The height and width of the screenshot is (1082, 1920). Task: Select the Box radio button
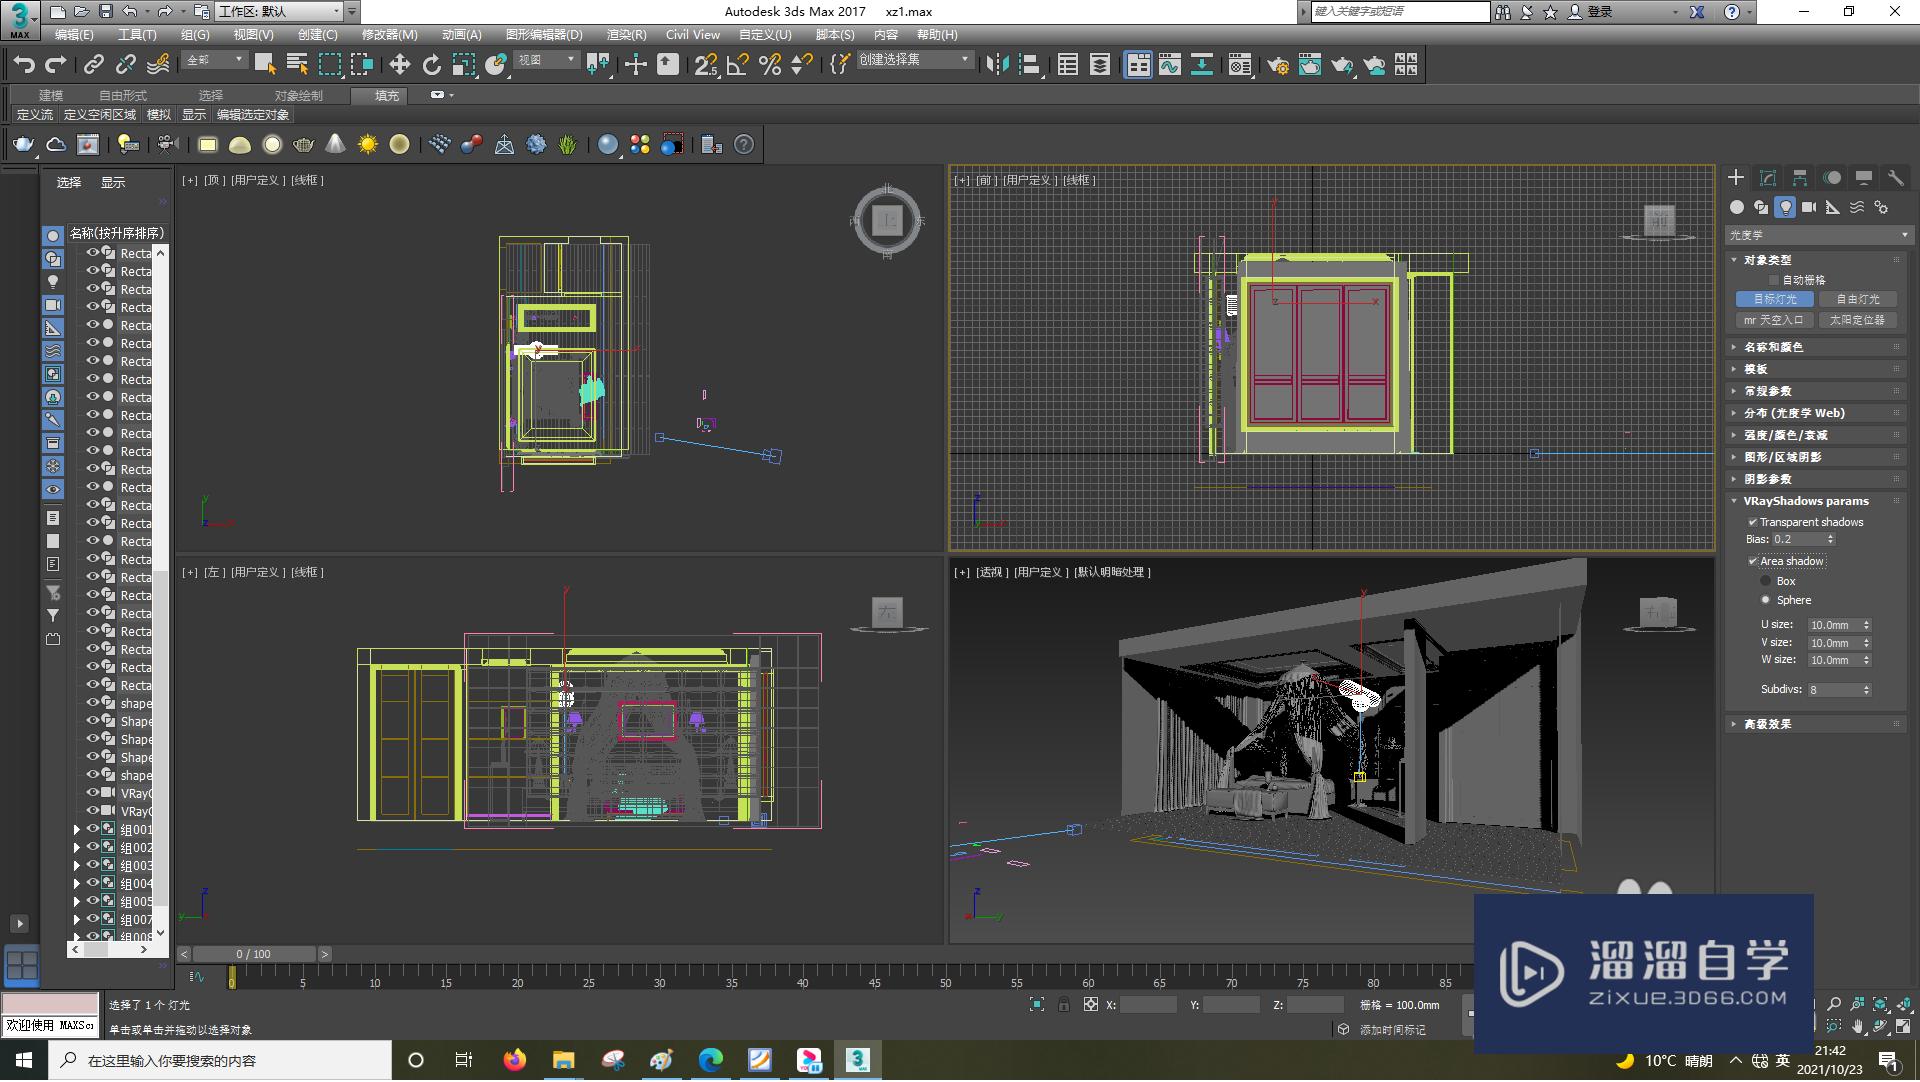coord(1766,581)
